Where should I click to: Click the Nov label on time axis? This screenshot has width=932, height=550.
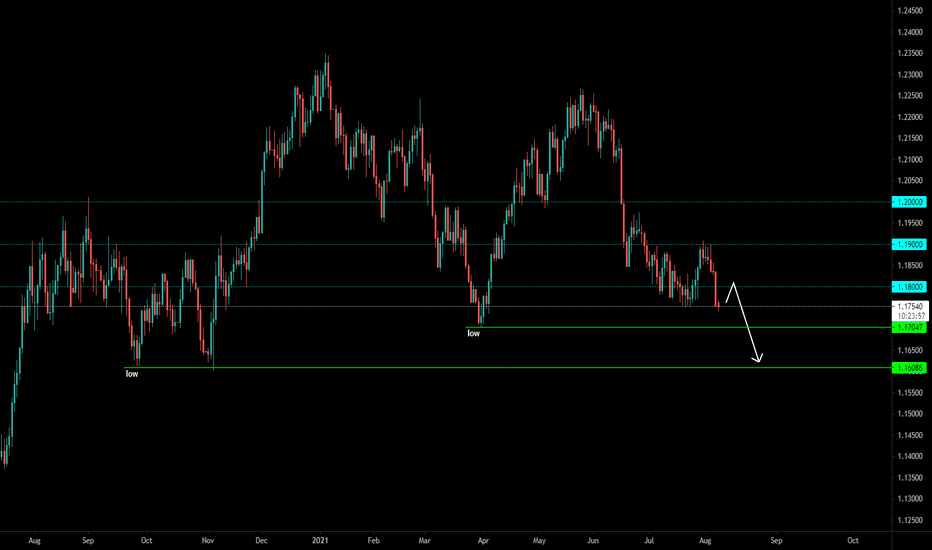point(207,541)
